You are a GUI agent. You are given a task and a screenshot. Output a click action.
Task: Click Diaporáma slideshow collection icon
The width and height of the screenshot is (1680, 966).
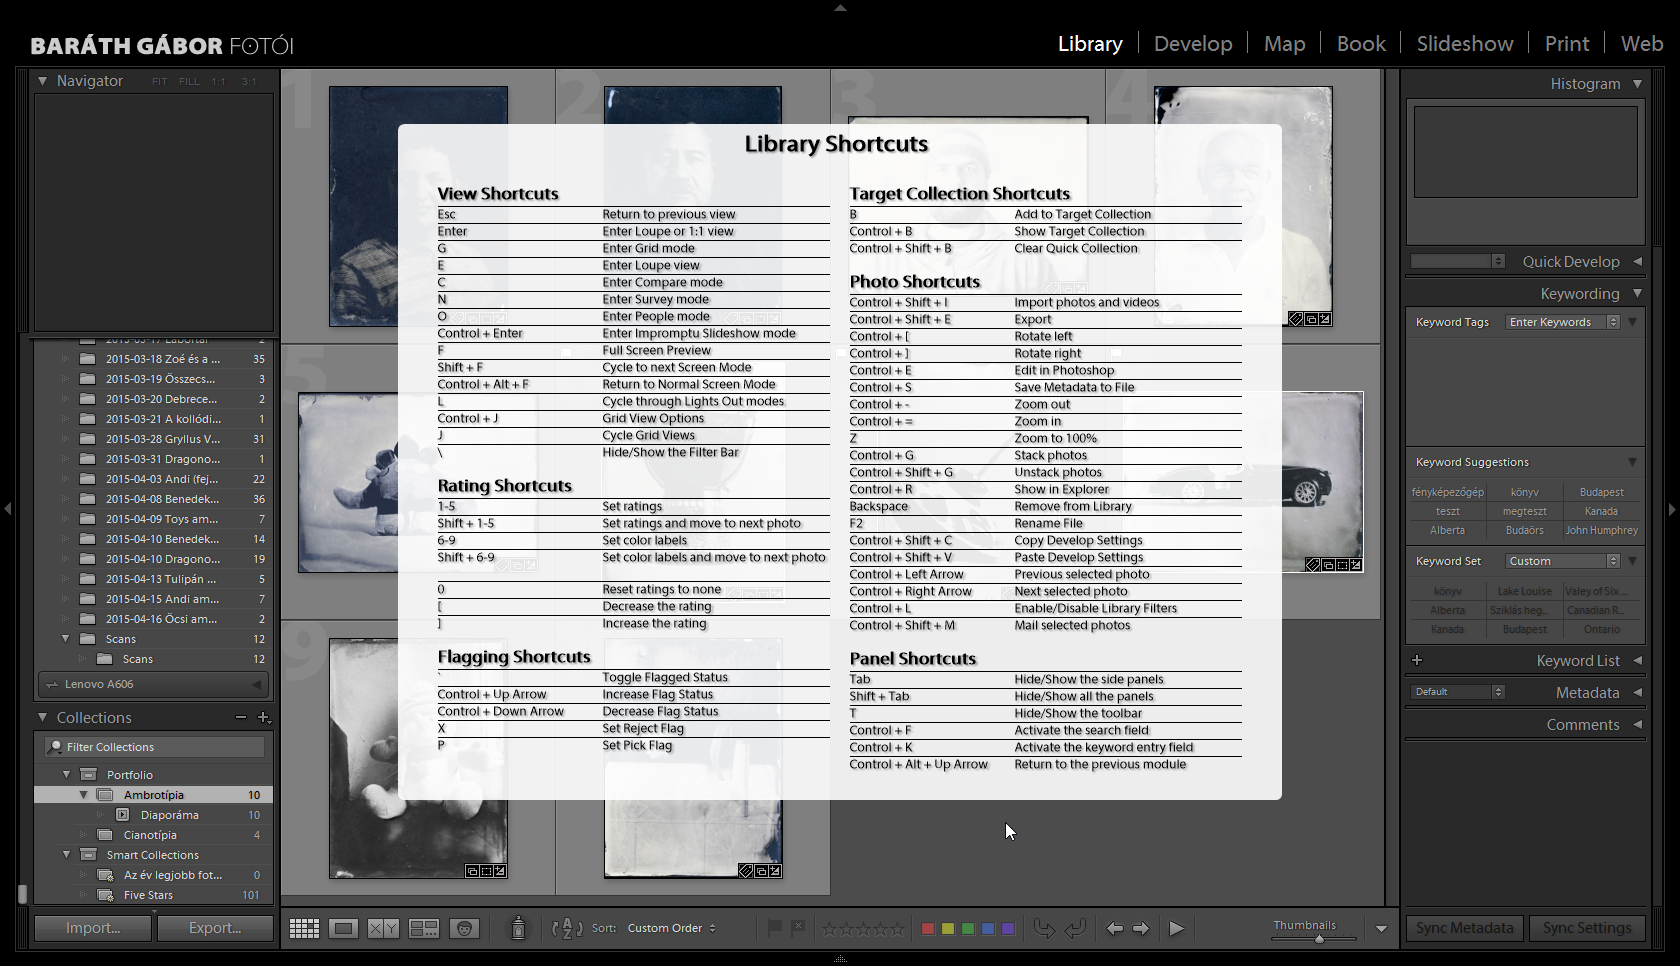(122, 815)
